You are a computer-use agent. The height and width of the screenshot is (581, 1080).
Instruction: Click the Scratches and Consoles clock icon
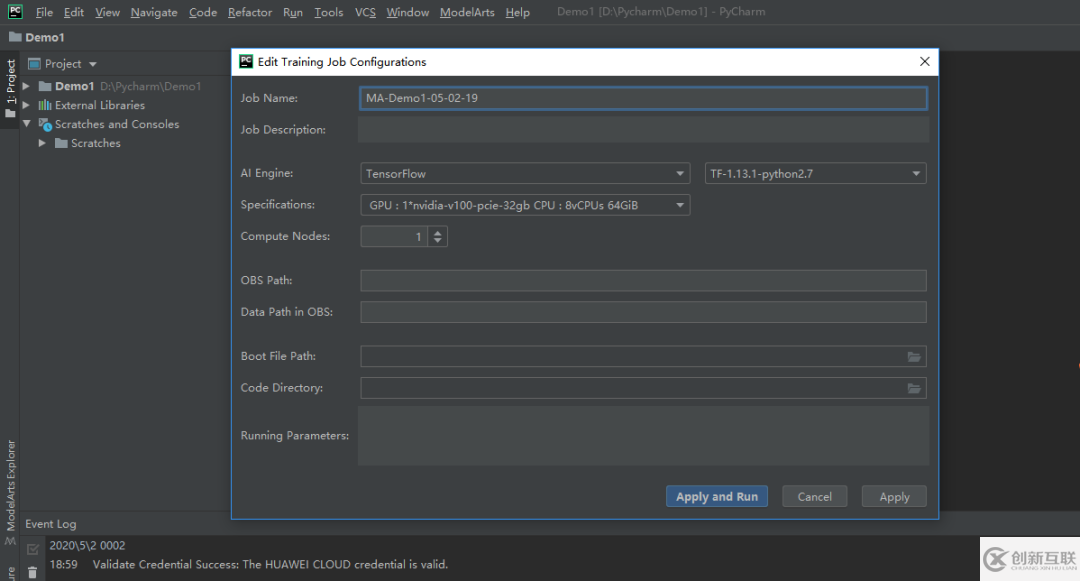coord(45,125)
